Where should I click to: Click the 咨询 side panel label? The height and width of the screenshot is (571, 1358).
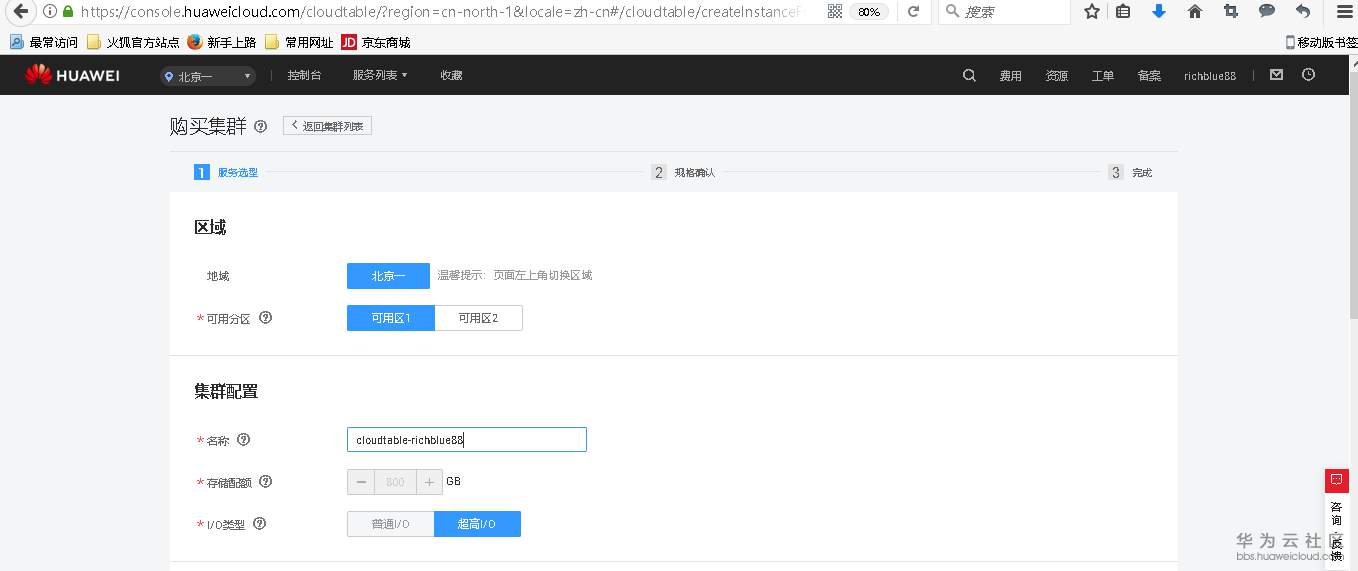point(1337,513)
